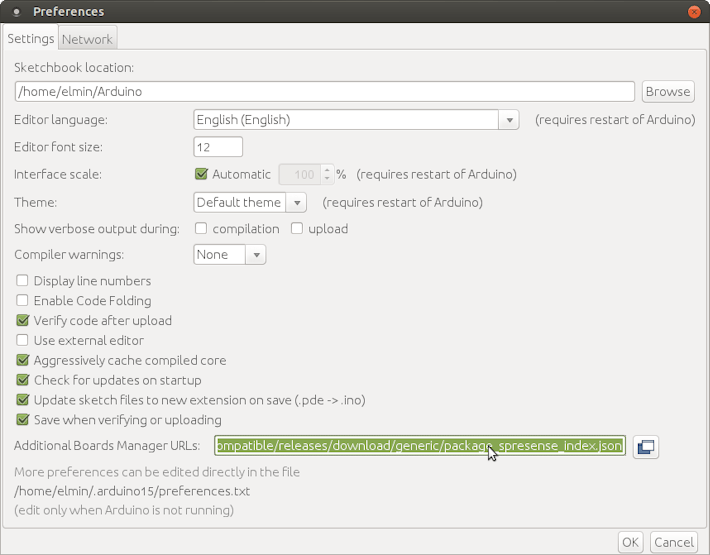Toggle Automatic interface scale checkbox
Image resolution: width=710 pixels, height=555 pixels.
pyautogui.click(x=201, y=174)
